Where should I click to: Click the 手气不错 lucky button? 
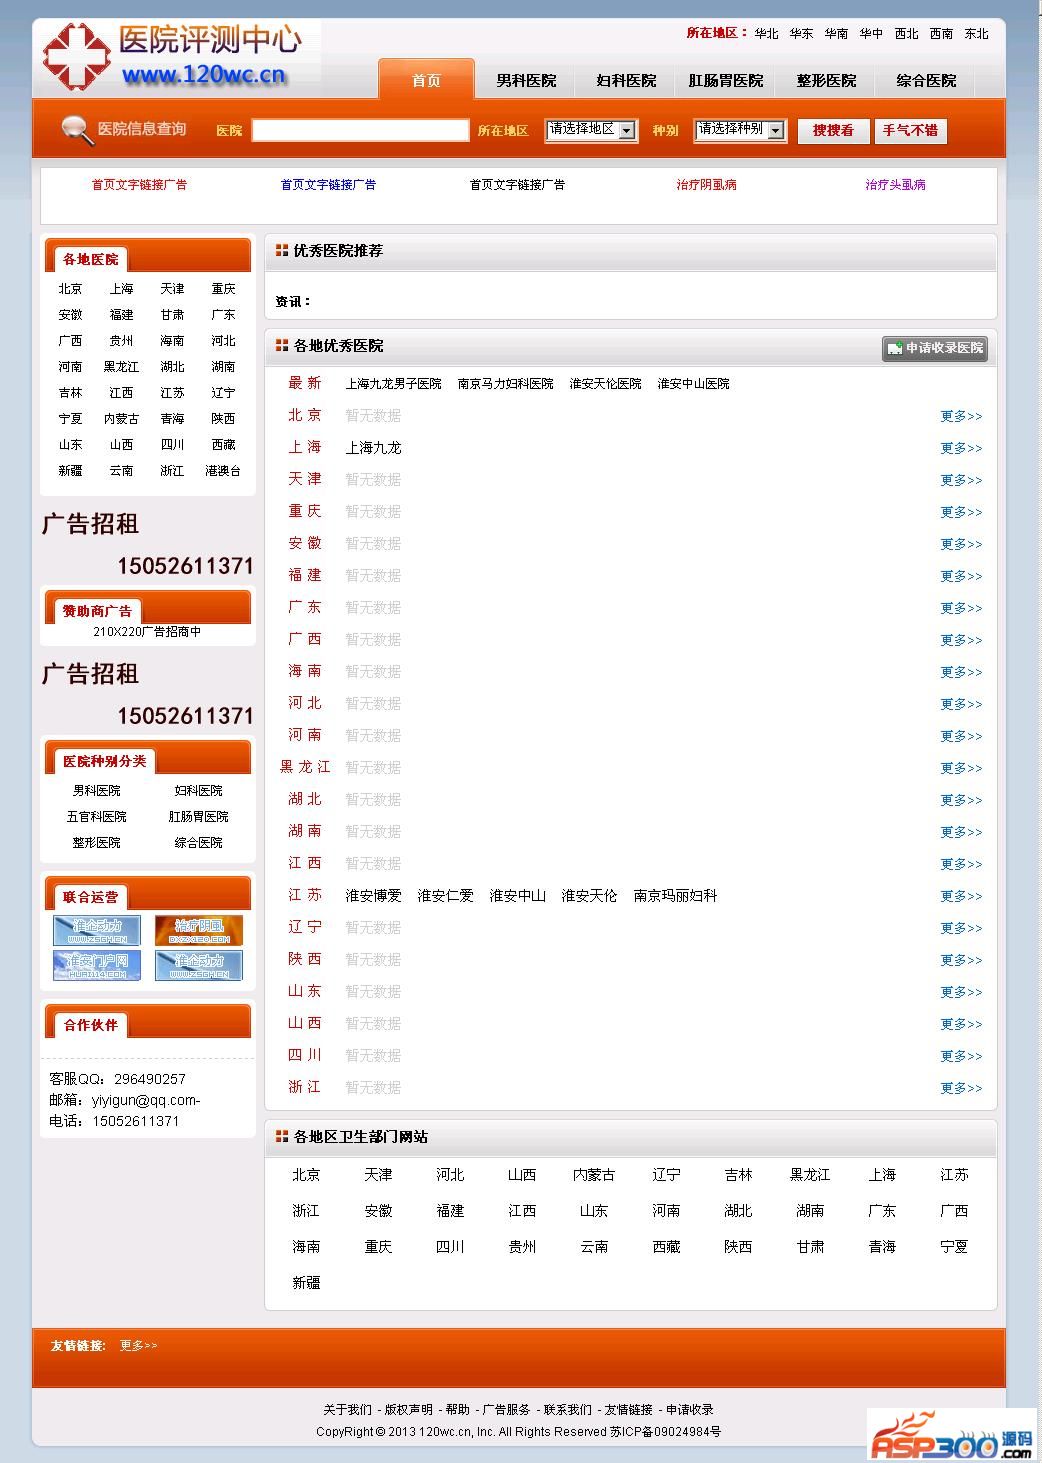point(910,131)
